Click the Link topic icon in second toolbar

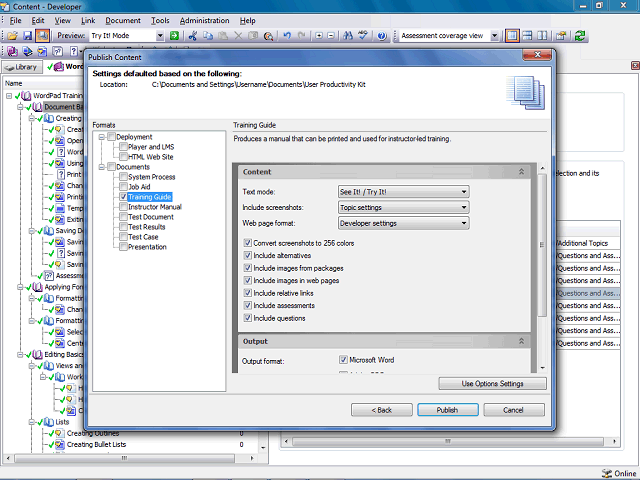pos(42,51)
